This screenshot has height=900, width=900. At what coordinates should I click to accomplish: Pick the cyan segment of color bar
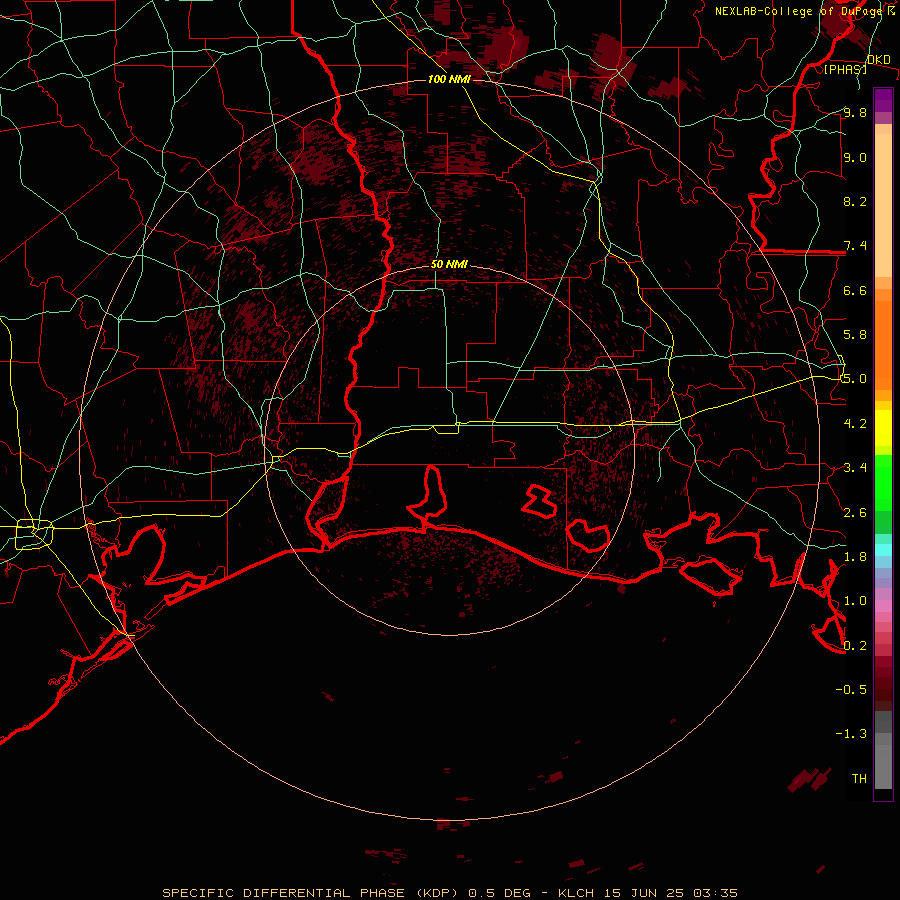(x=883, y=550)
